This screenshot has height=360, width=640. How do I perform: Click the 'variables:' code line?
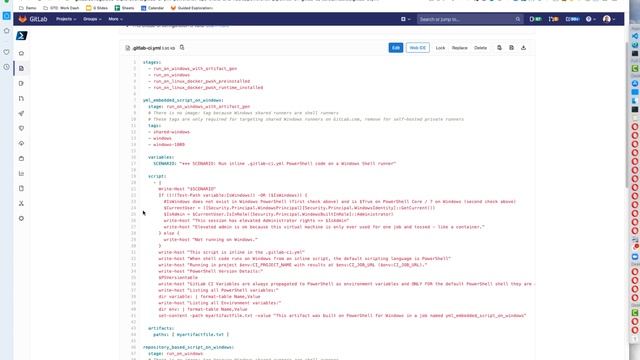161,158
